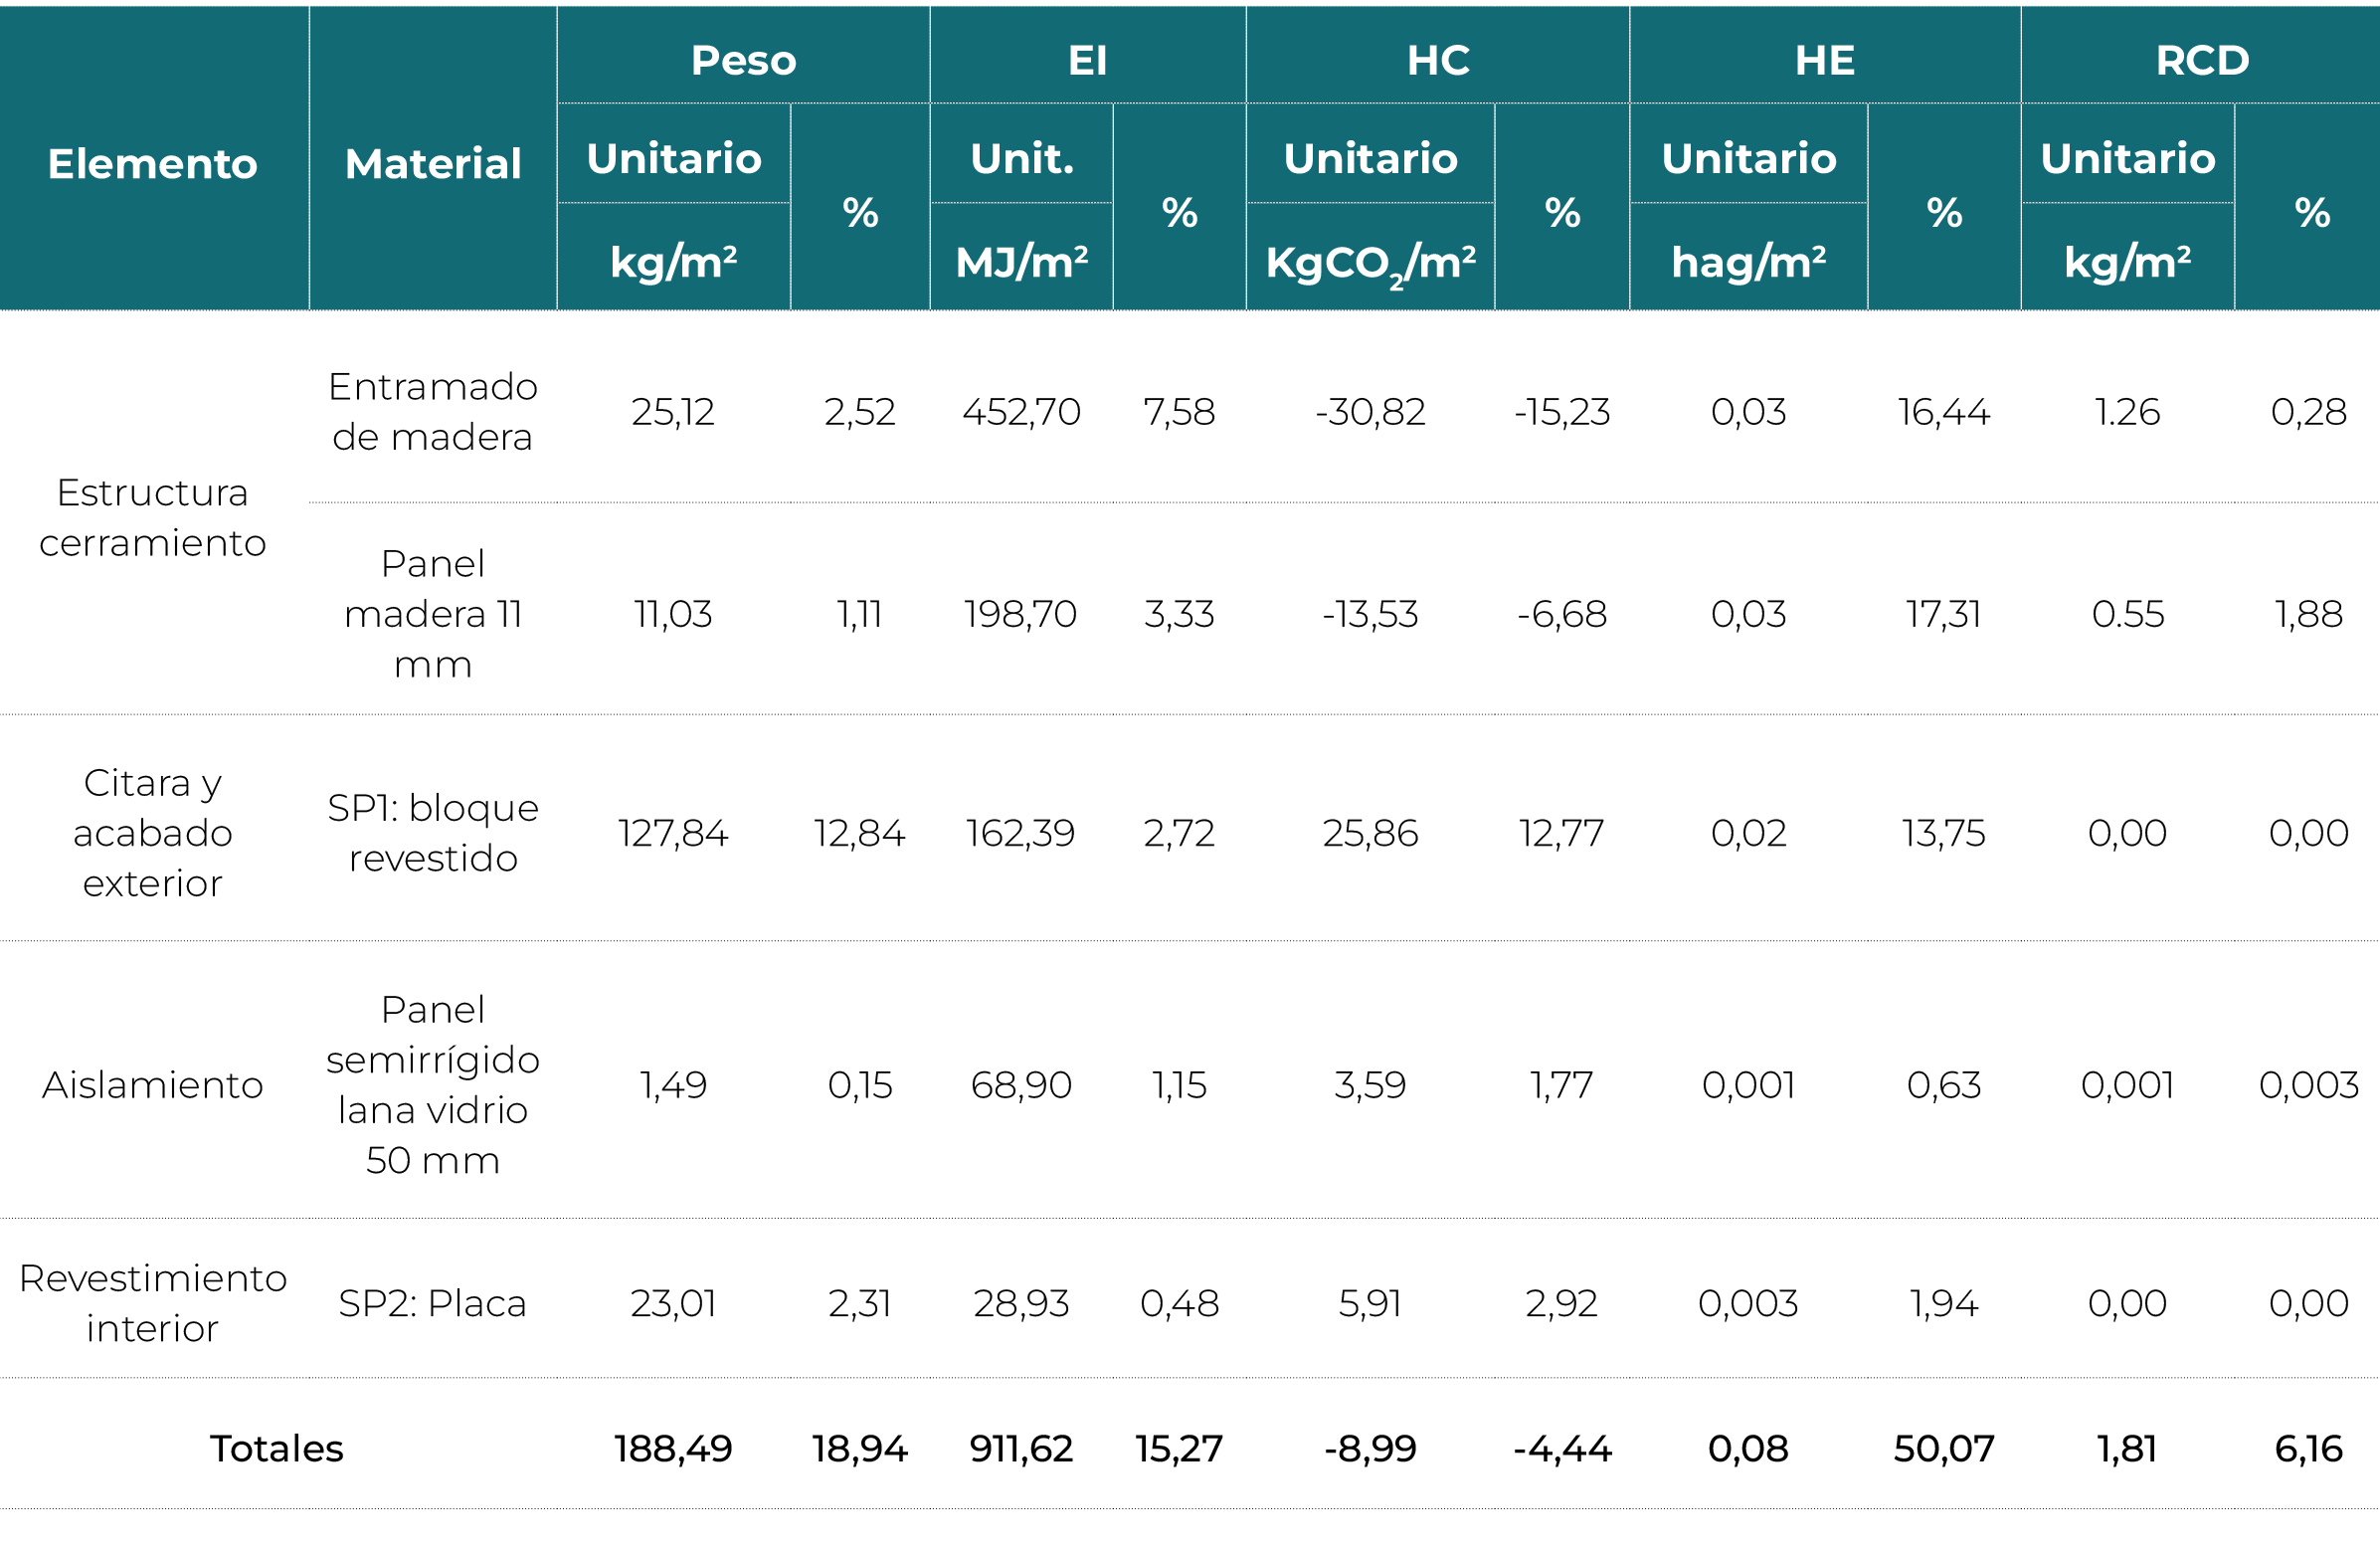The image size is (2380, 1551).
Task: Select the Entramado de madera cell
Action: coord(432,411)
